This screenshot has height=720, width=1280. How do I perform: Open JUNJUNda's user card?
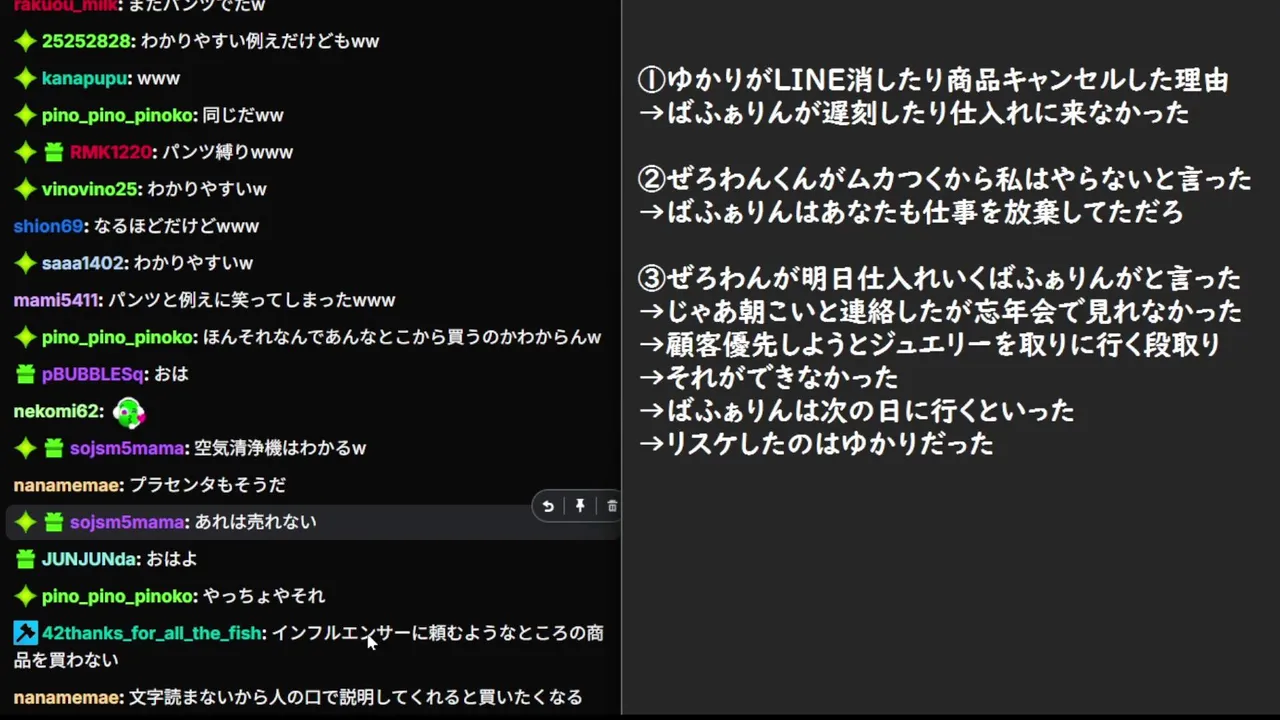[89, 559]
